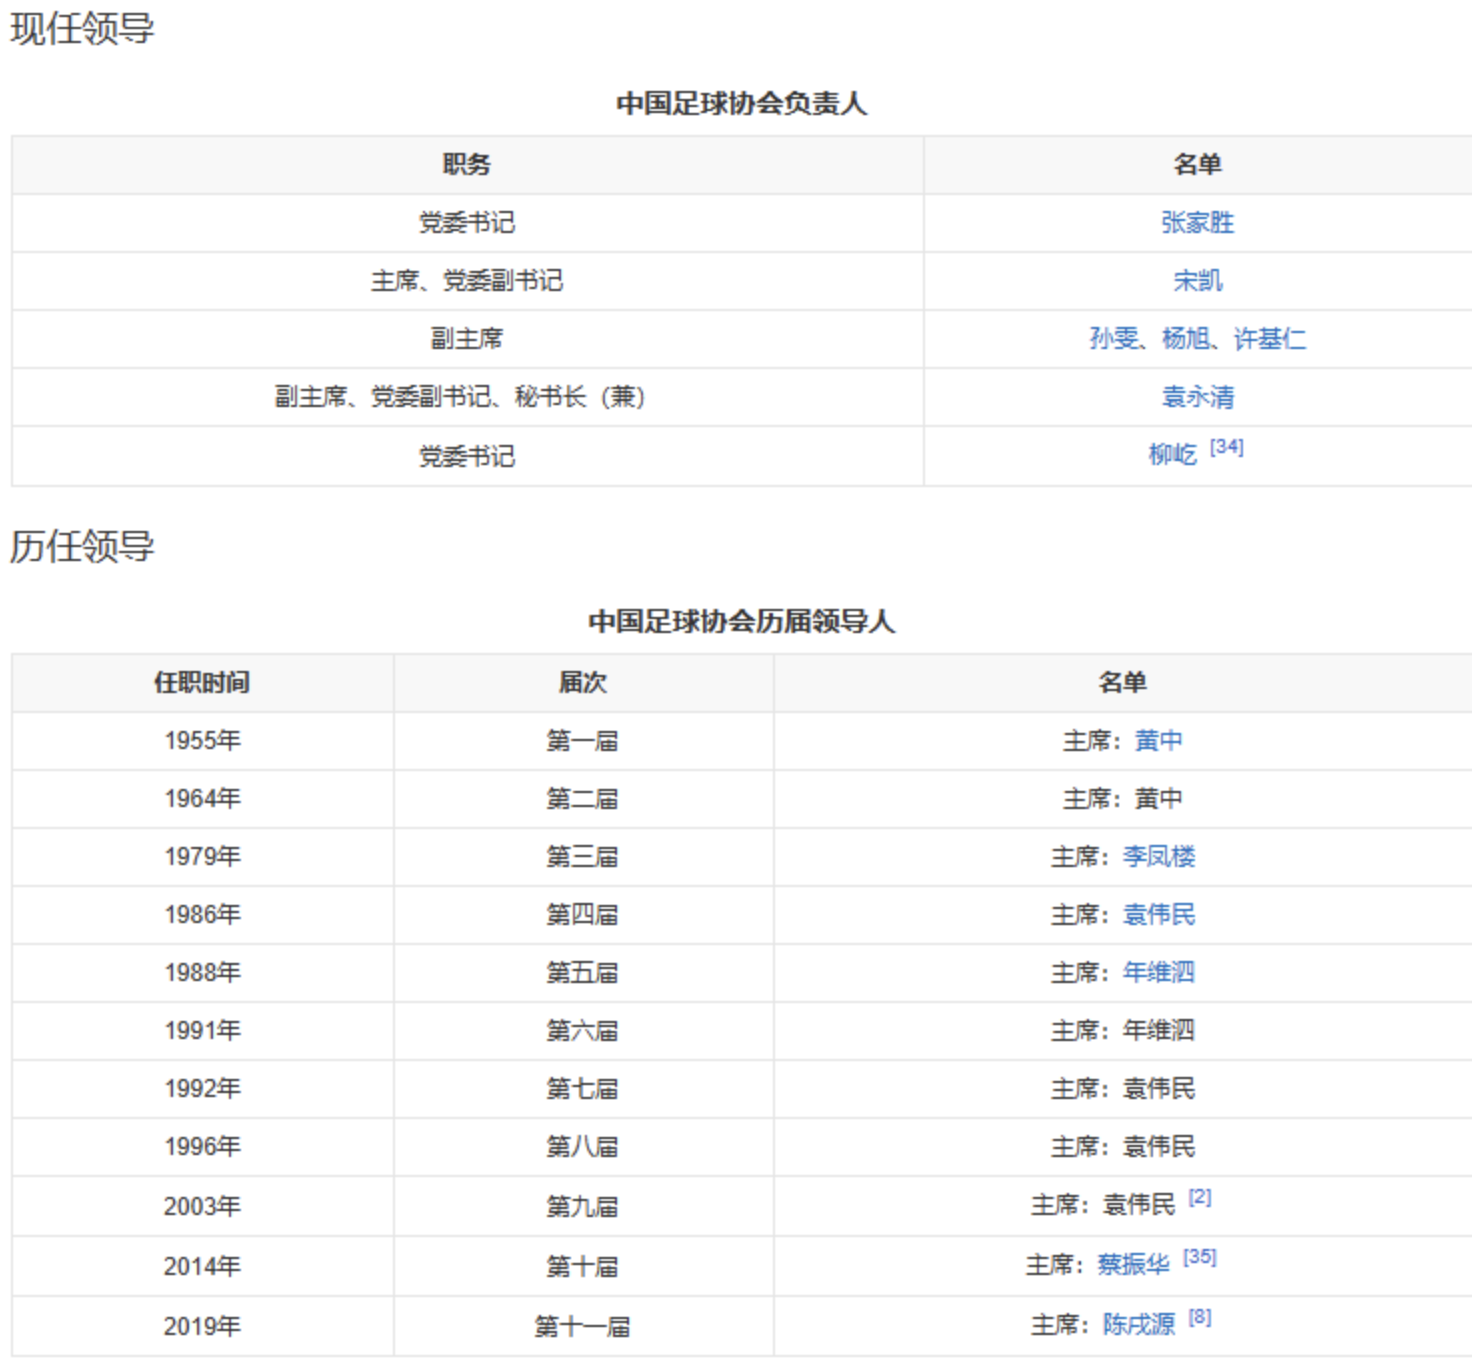Image resolution: width=1472 pixels, height=1370 pixels.
Task: Select the 第一届 cell
Action: point(583,741)
